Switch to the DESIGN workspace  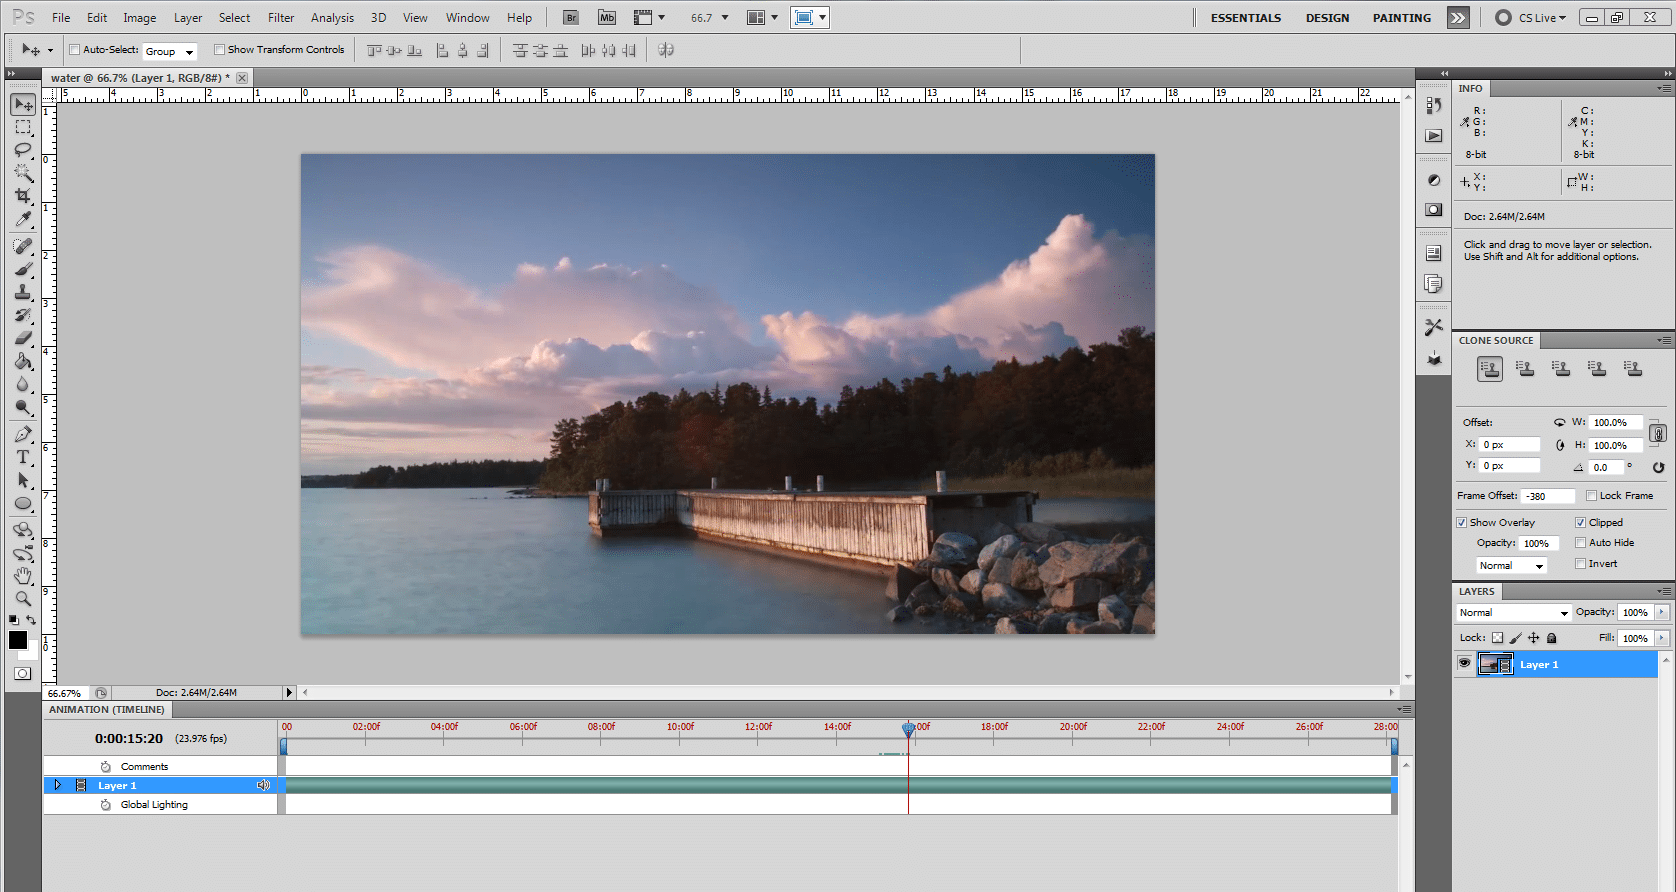(1327, 18)
